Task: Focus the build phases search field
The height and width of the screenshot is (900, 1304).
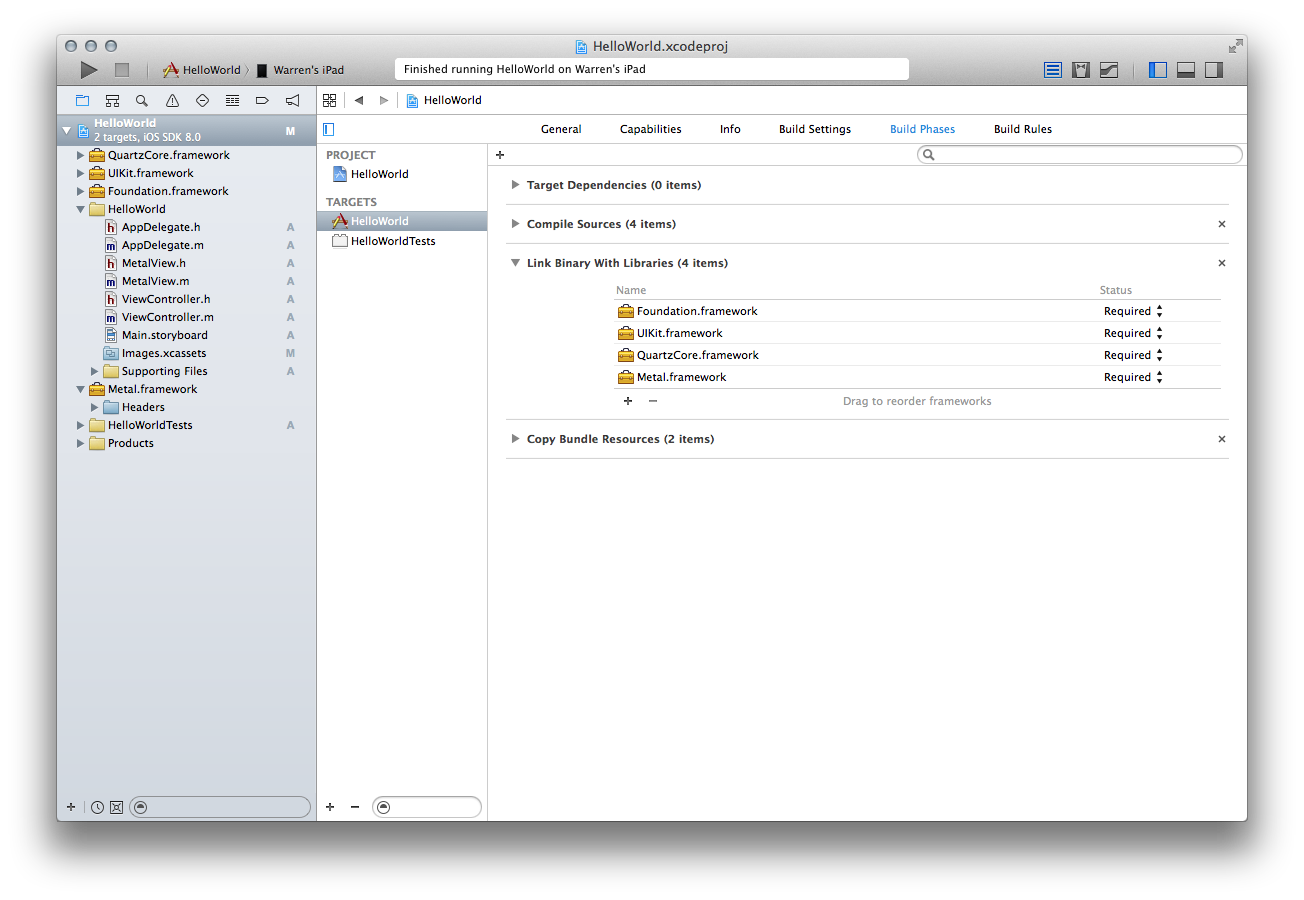Action: coord(1080,155)
